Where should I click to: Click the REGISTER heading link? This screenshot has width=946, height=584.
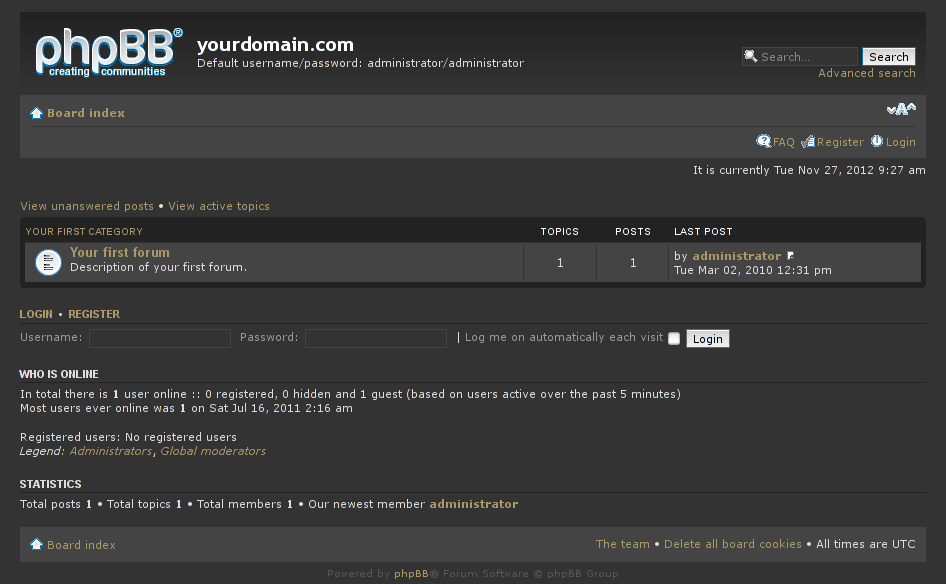click(x=94, y=314)
